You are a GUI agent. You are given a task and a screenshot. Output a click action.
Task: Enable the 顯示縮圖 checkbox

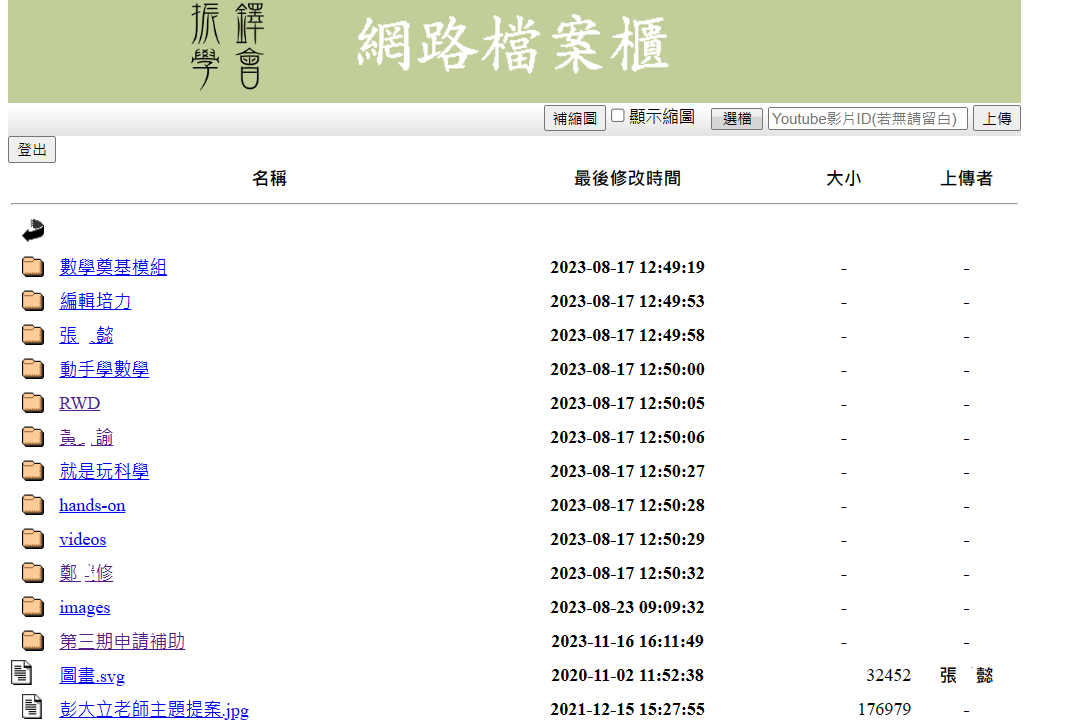coord(618,116)
